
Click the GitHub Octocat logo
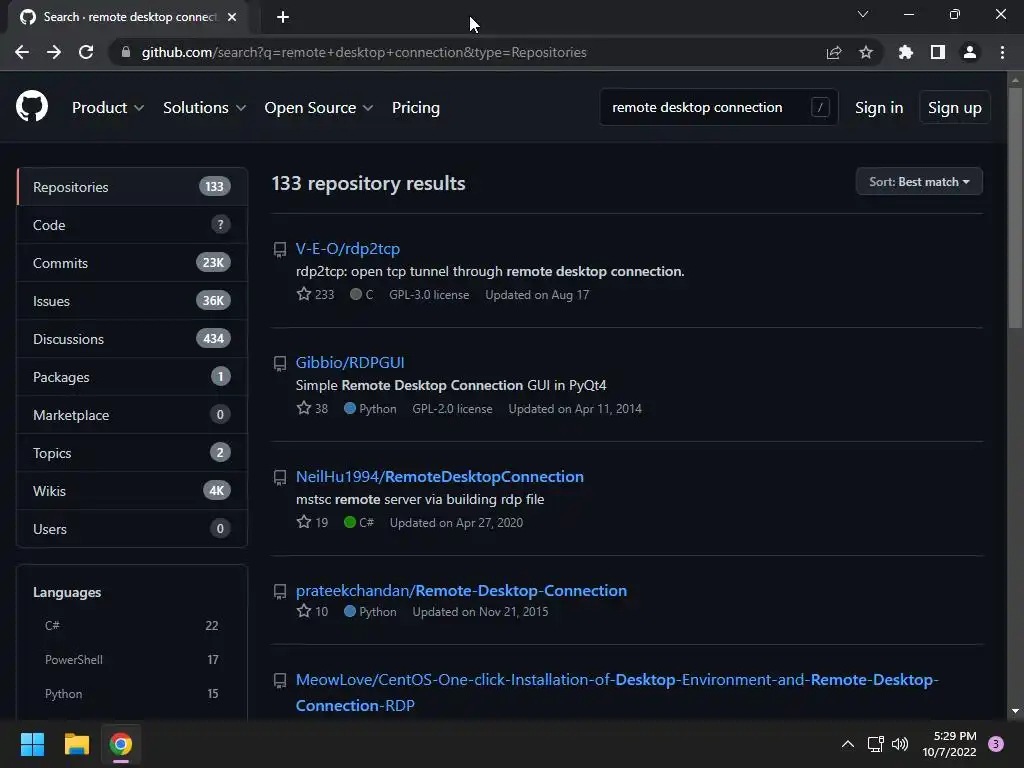[32, 107]
